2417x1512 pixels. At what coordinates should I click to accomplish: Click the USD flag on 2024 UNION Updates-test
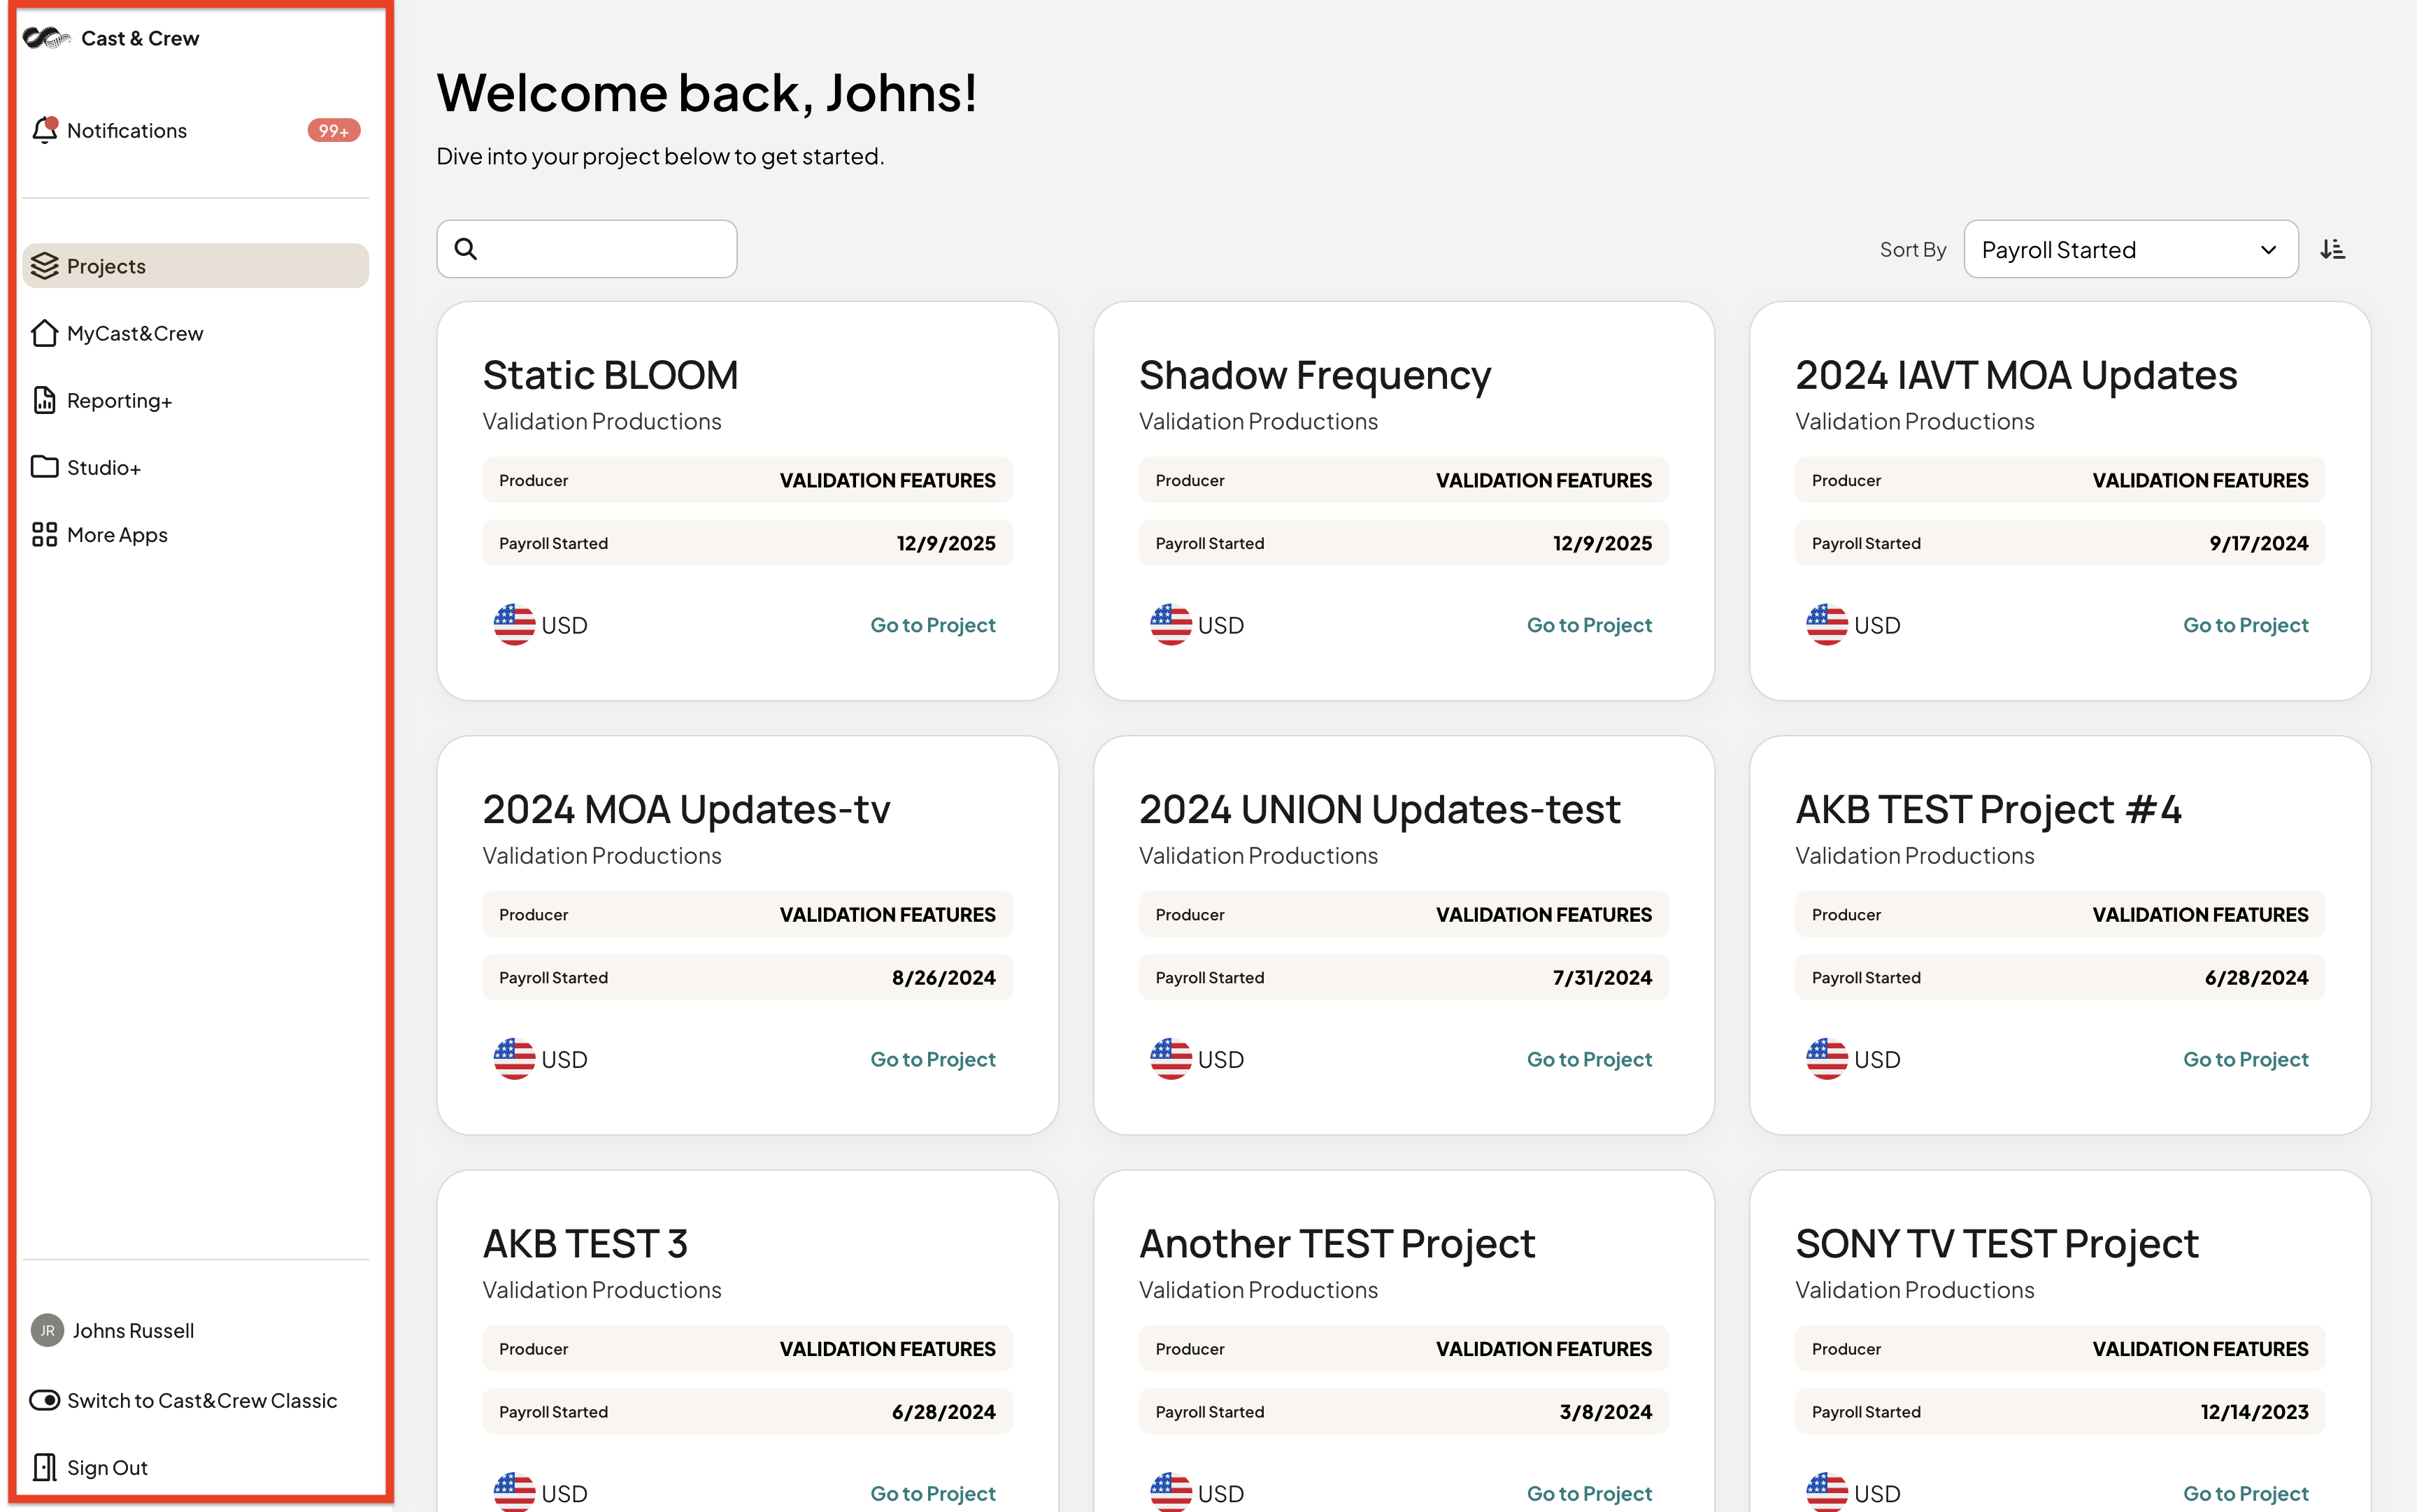click(x=1170, y=1059)
